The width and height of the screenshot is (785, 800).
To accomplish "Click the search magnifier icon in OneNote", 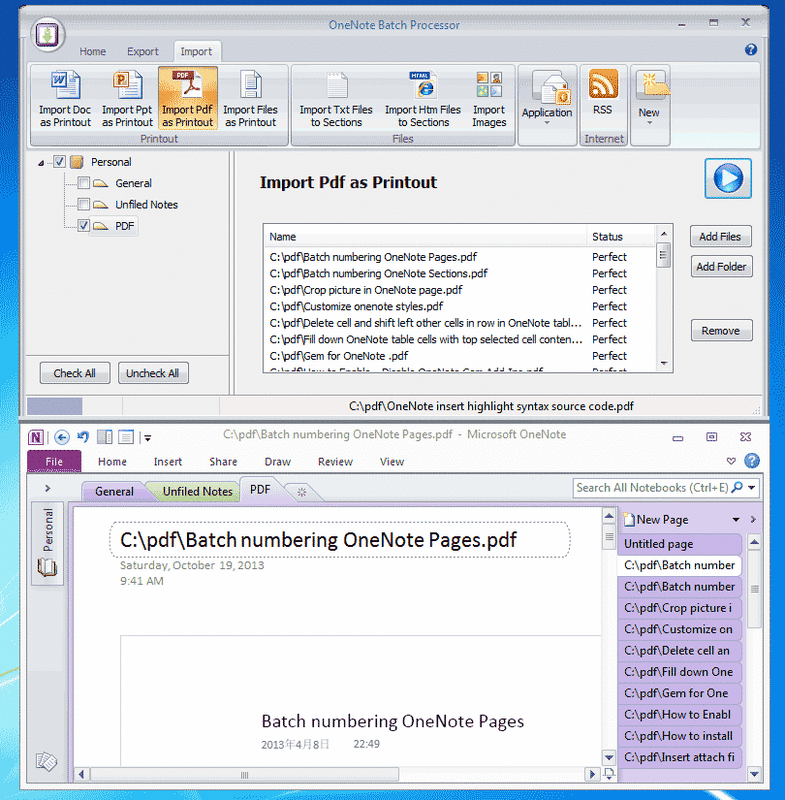I will [x=737, y=487].
